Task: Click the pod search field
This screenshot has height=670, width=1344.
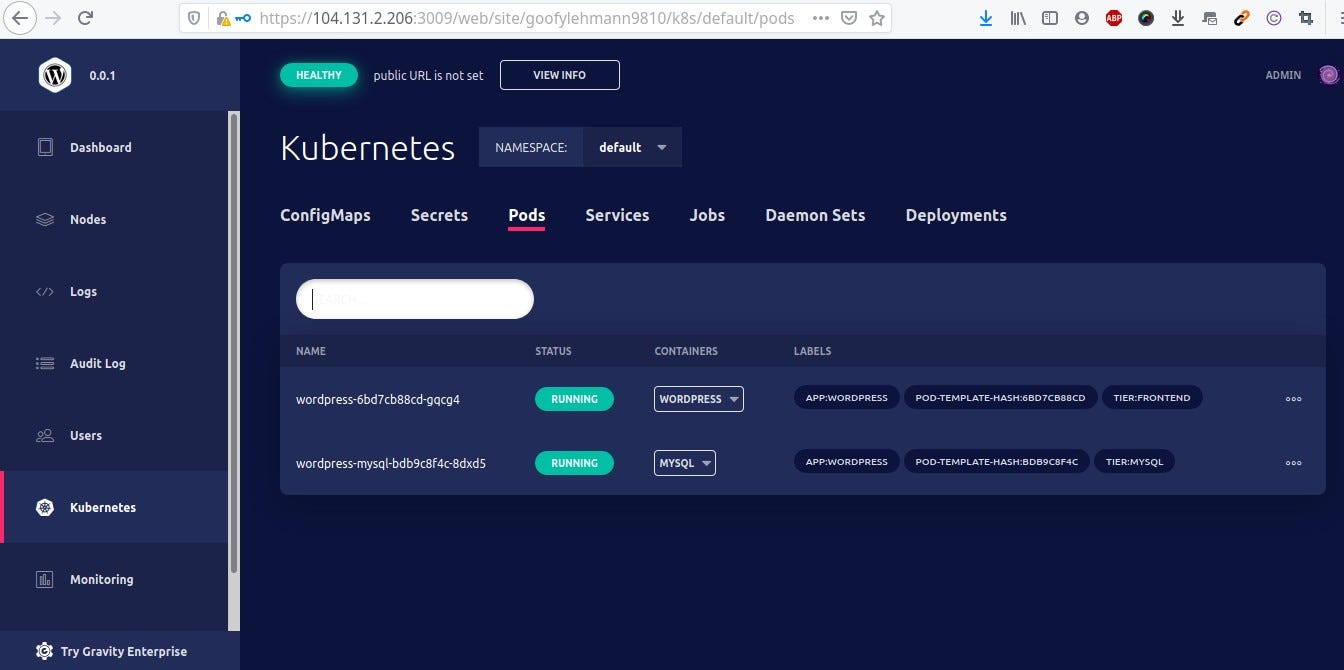Action: [x=415, y=299]
